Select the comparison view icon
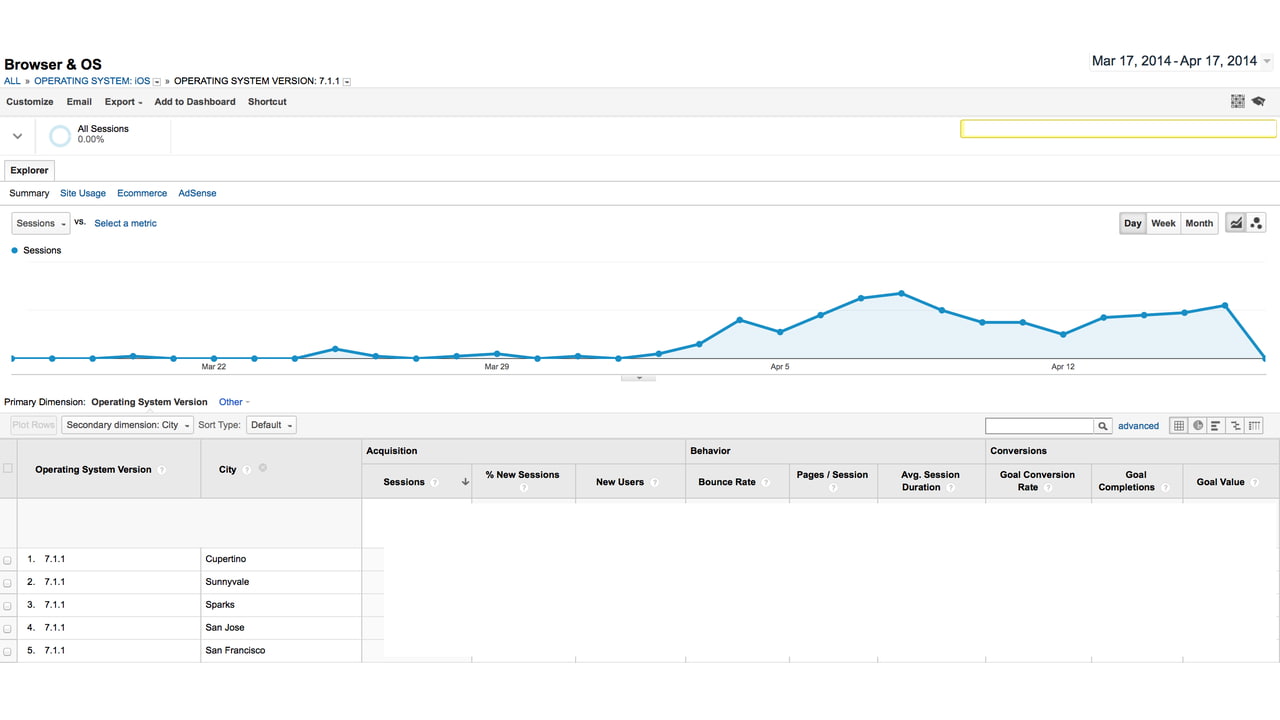 pyautogui.click(x=1235, y=425)
